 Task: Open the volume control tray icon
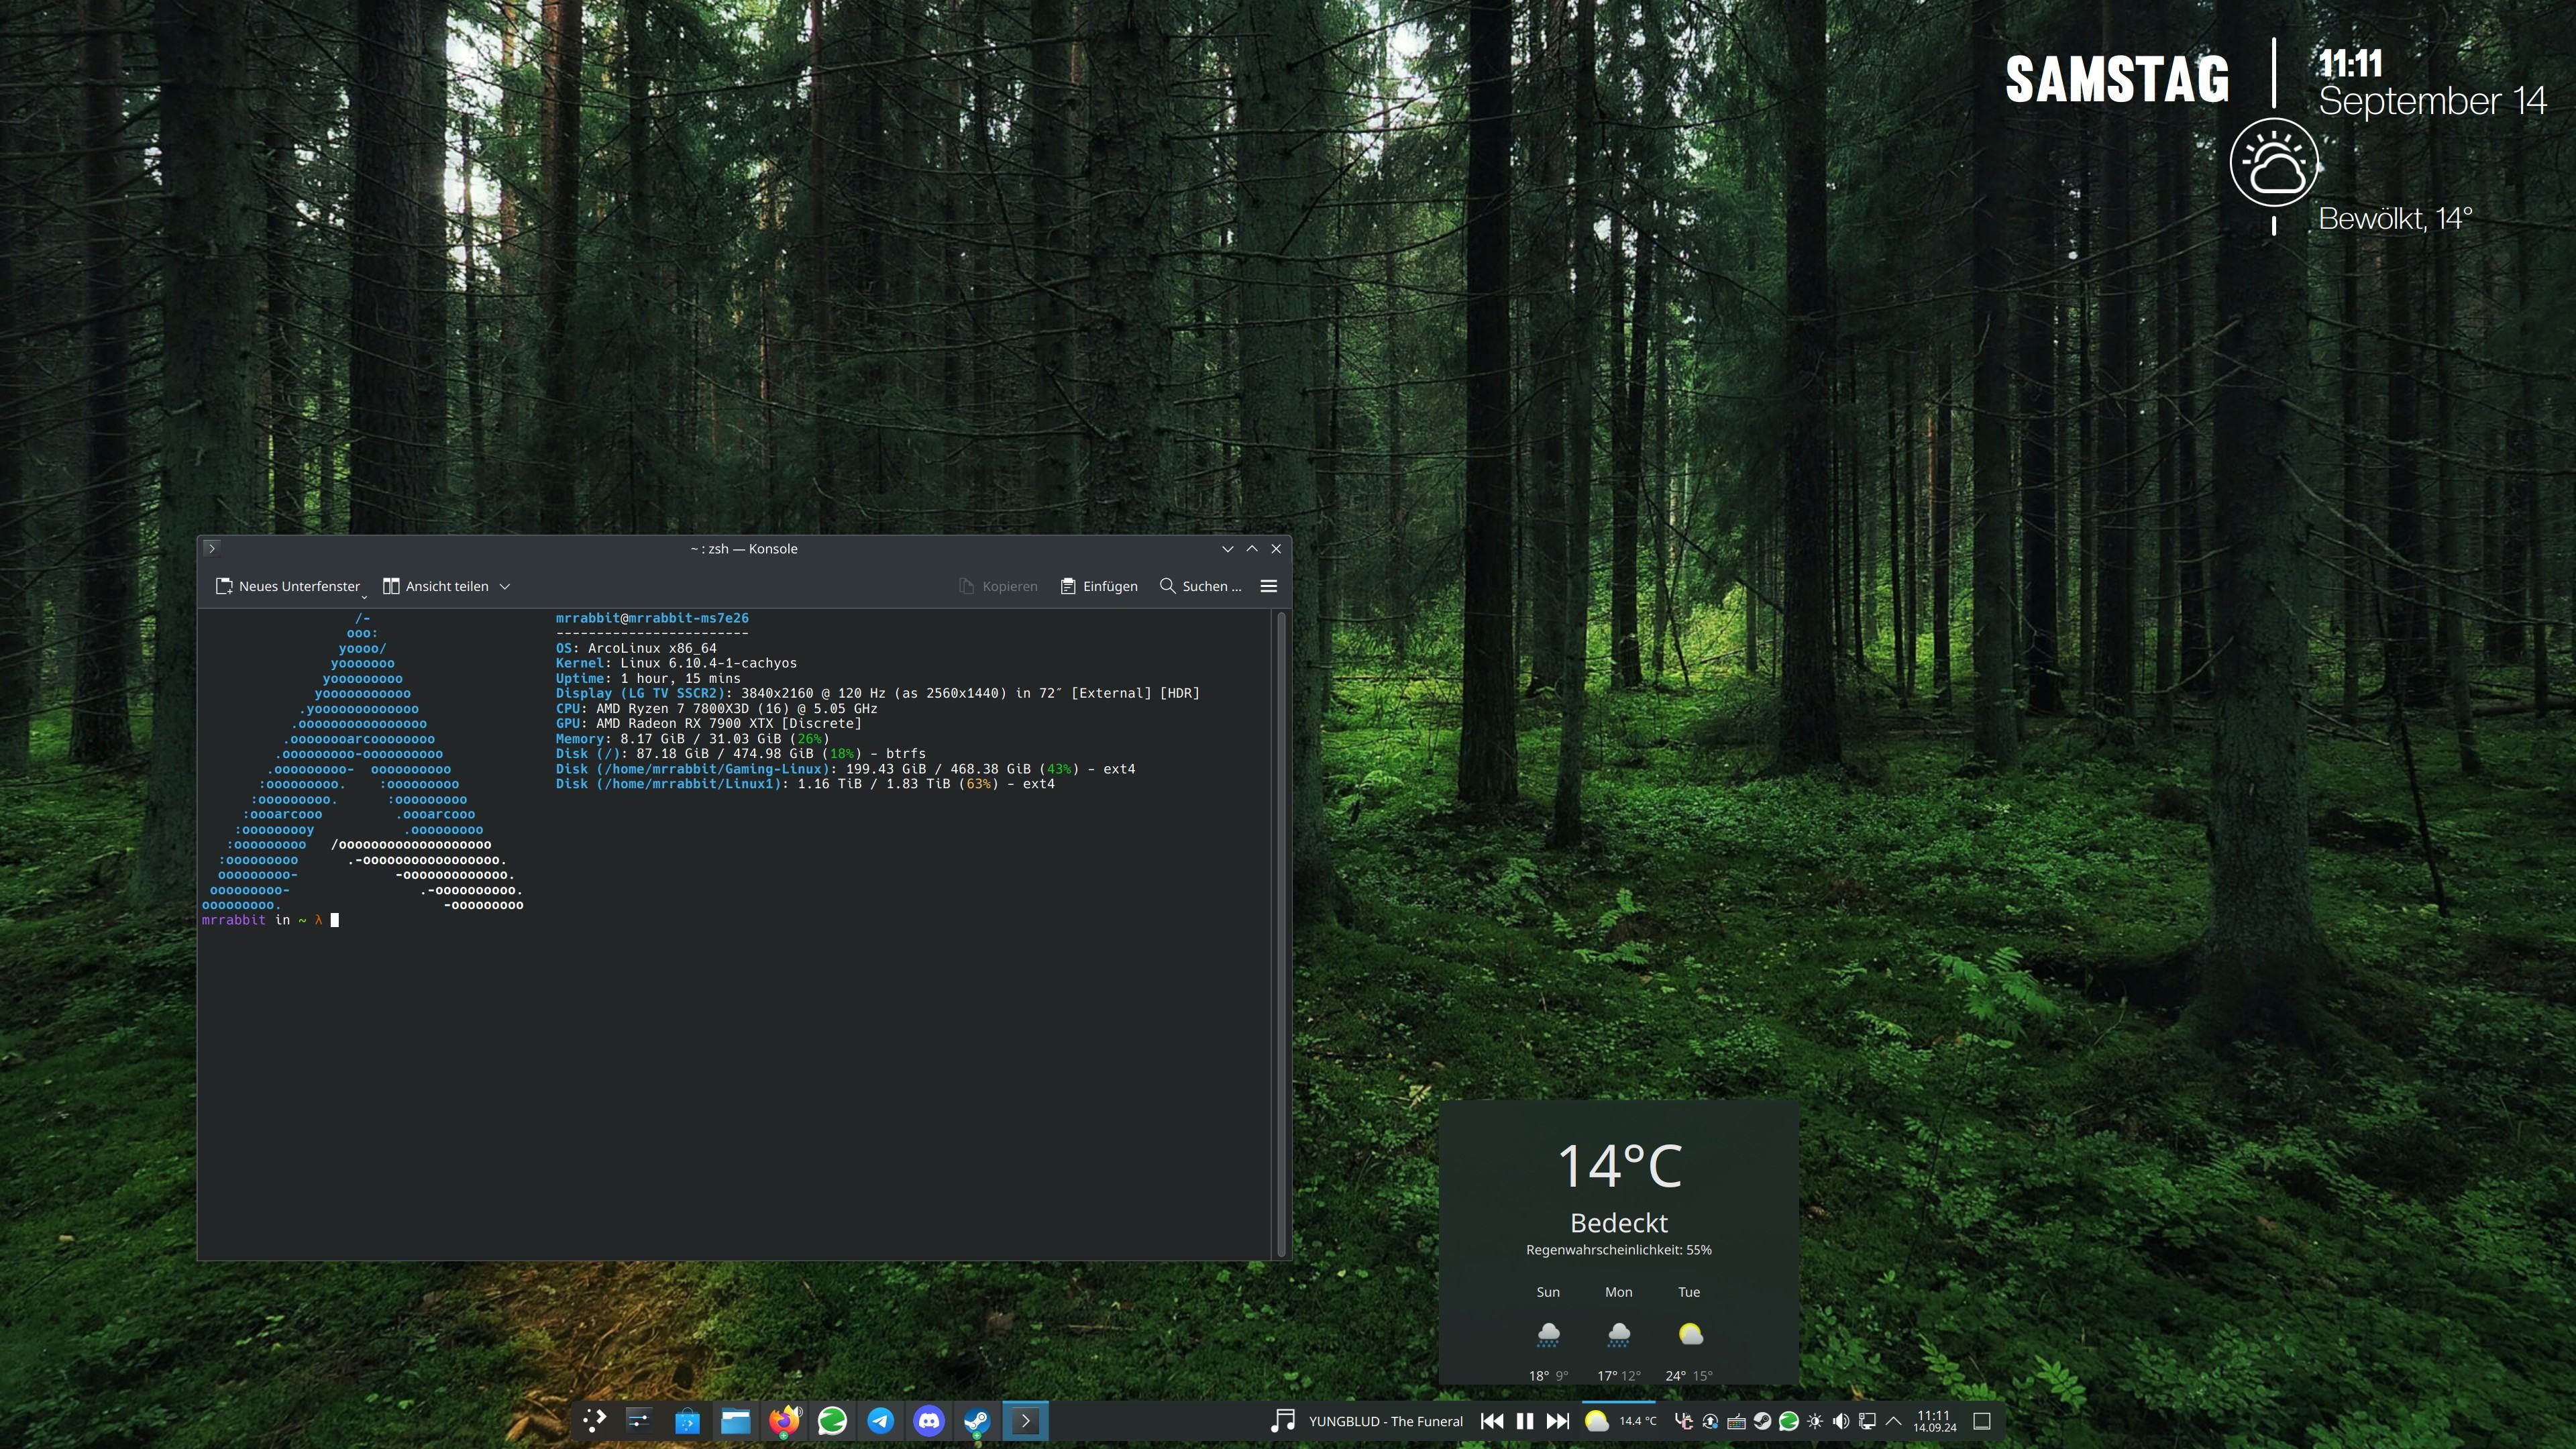1841,1421
